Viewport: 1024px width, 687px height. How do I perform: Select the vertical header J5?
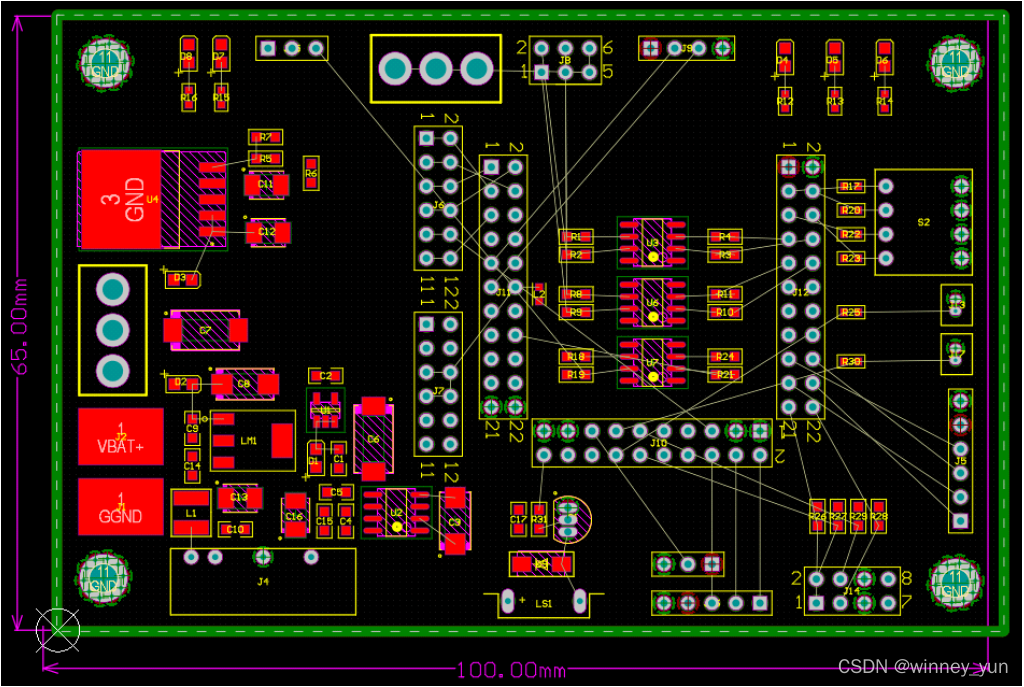coord(960,460)
